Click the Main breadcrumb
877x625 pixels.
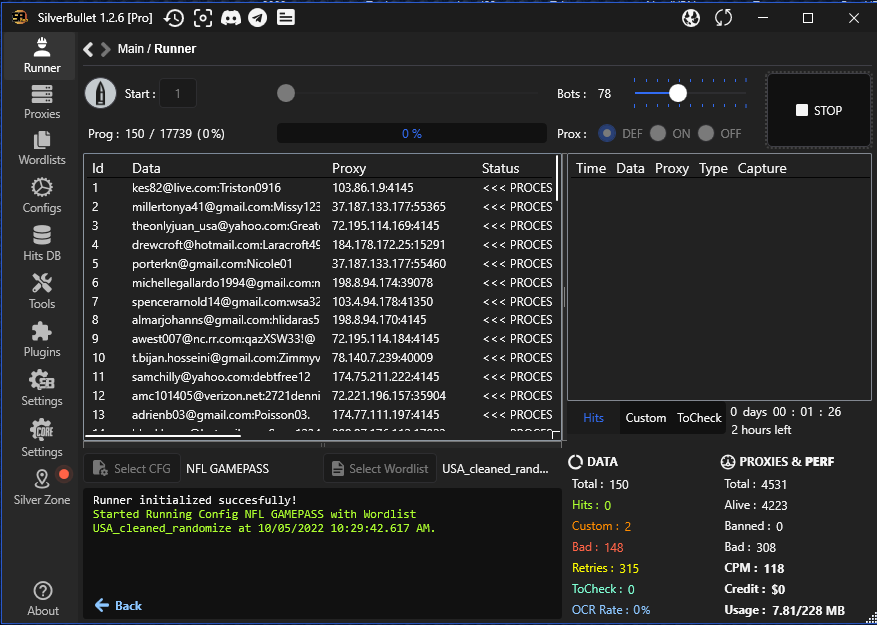coord(130,49)
